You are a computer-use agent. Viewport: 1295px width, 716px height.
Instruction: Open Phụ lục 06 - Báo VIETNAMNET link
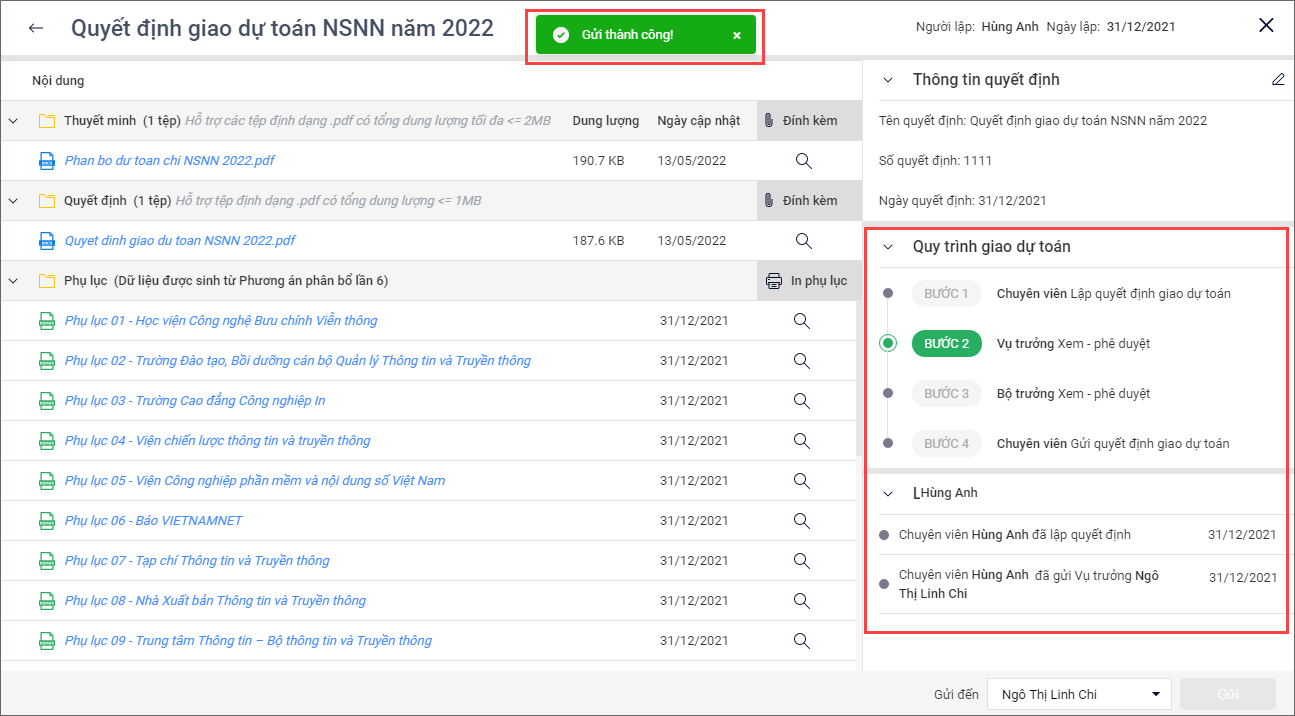tap(153, 521)
